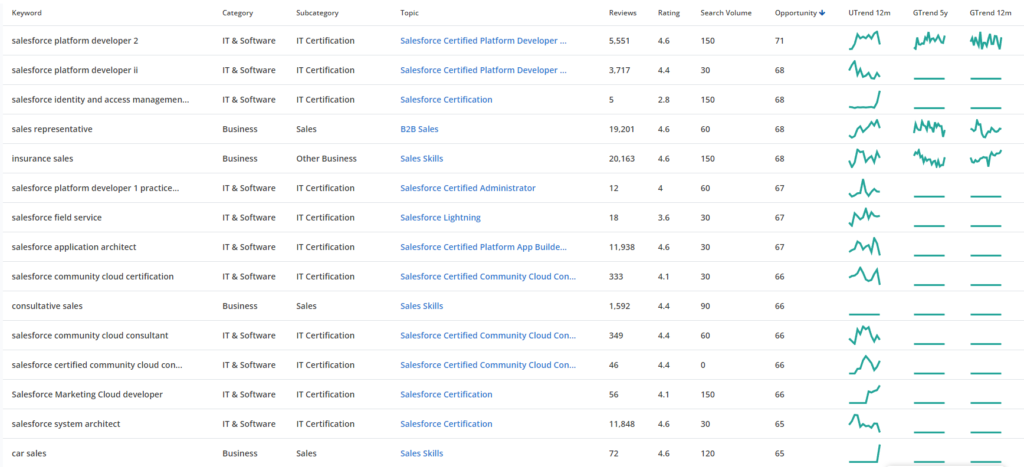Click the Opportunity sort arrow icon
This screenshot has height=467, width=1024.
823,13
